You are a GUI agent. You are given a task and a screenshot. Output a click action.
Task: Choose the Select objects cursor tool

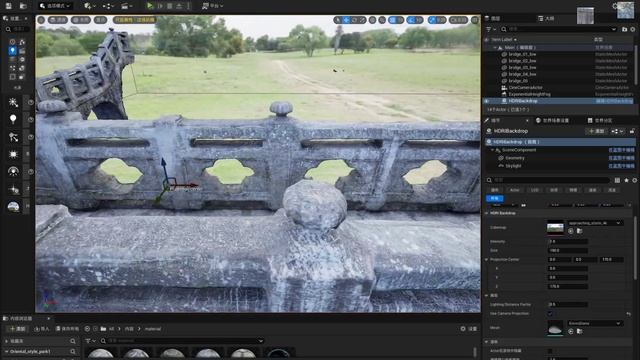tap(338, 20)
